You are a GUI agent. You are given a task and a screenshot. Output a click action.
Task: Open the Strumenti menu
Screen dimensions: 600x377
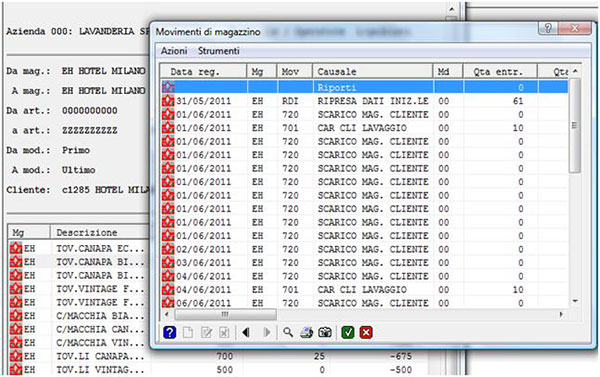coord(218,51)
